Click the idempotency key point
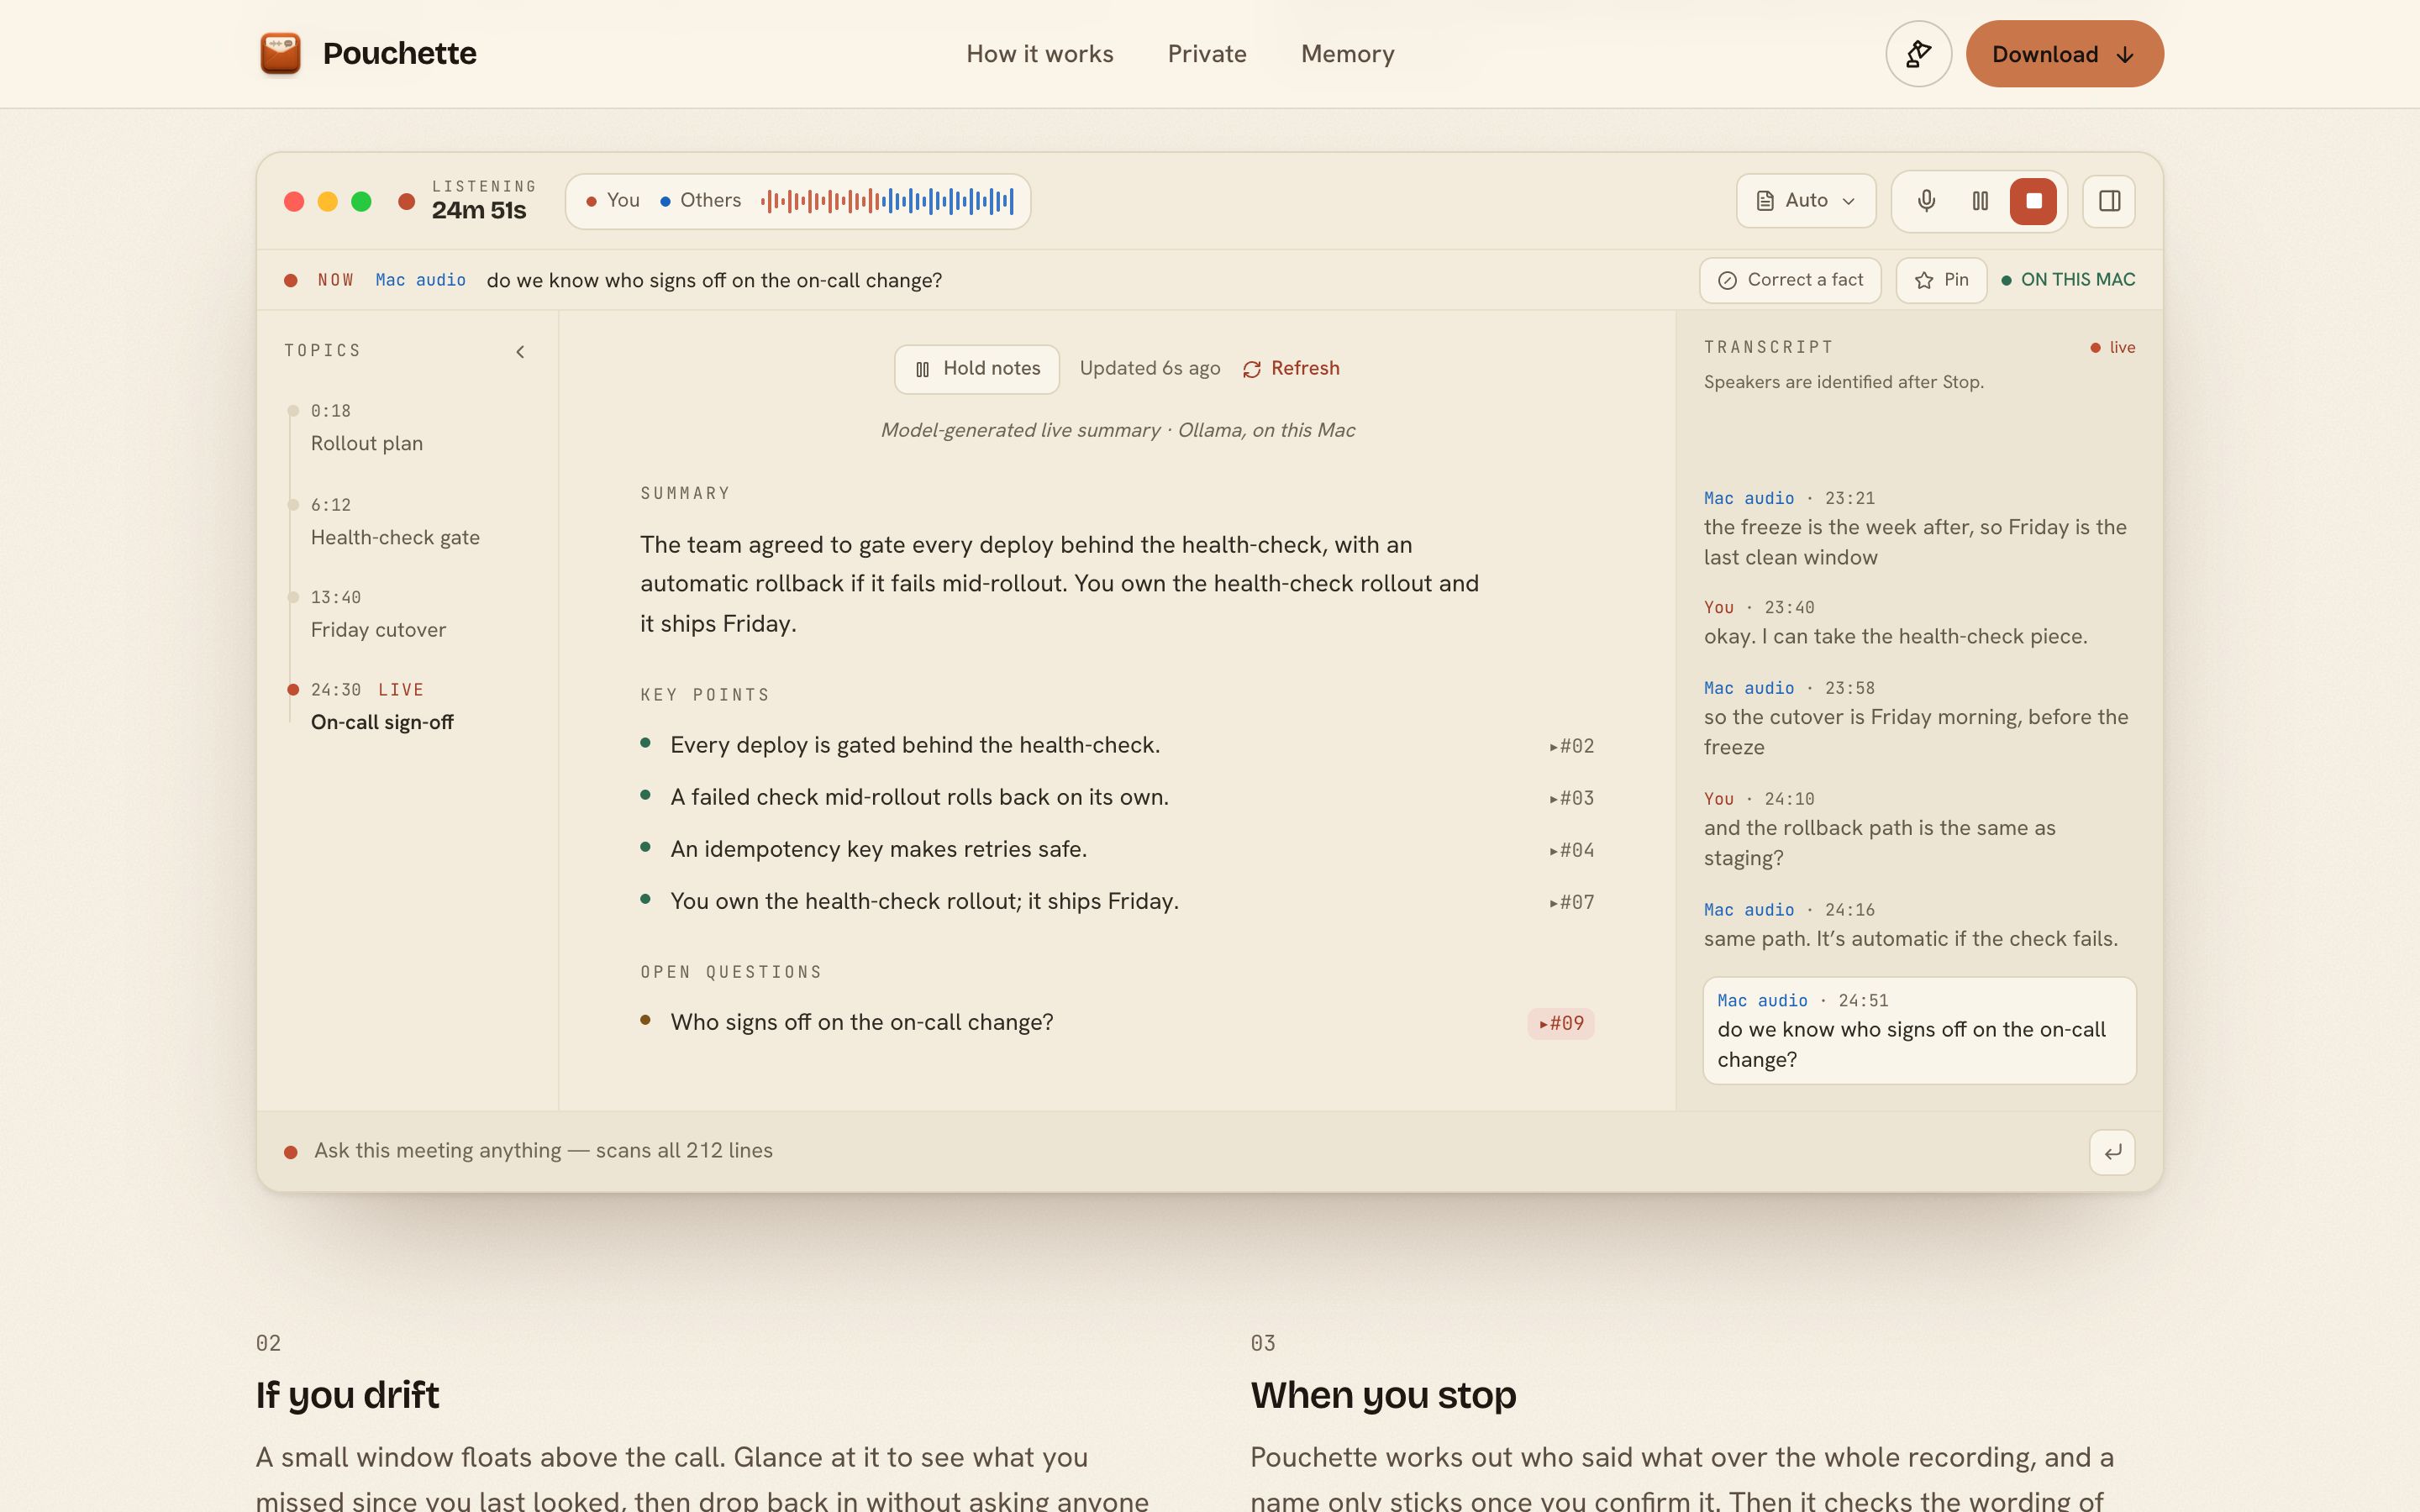2420x1512 pixels. (x=878, y=849)
